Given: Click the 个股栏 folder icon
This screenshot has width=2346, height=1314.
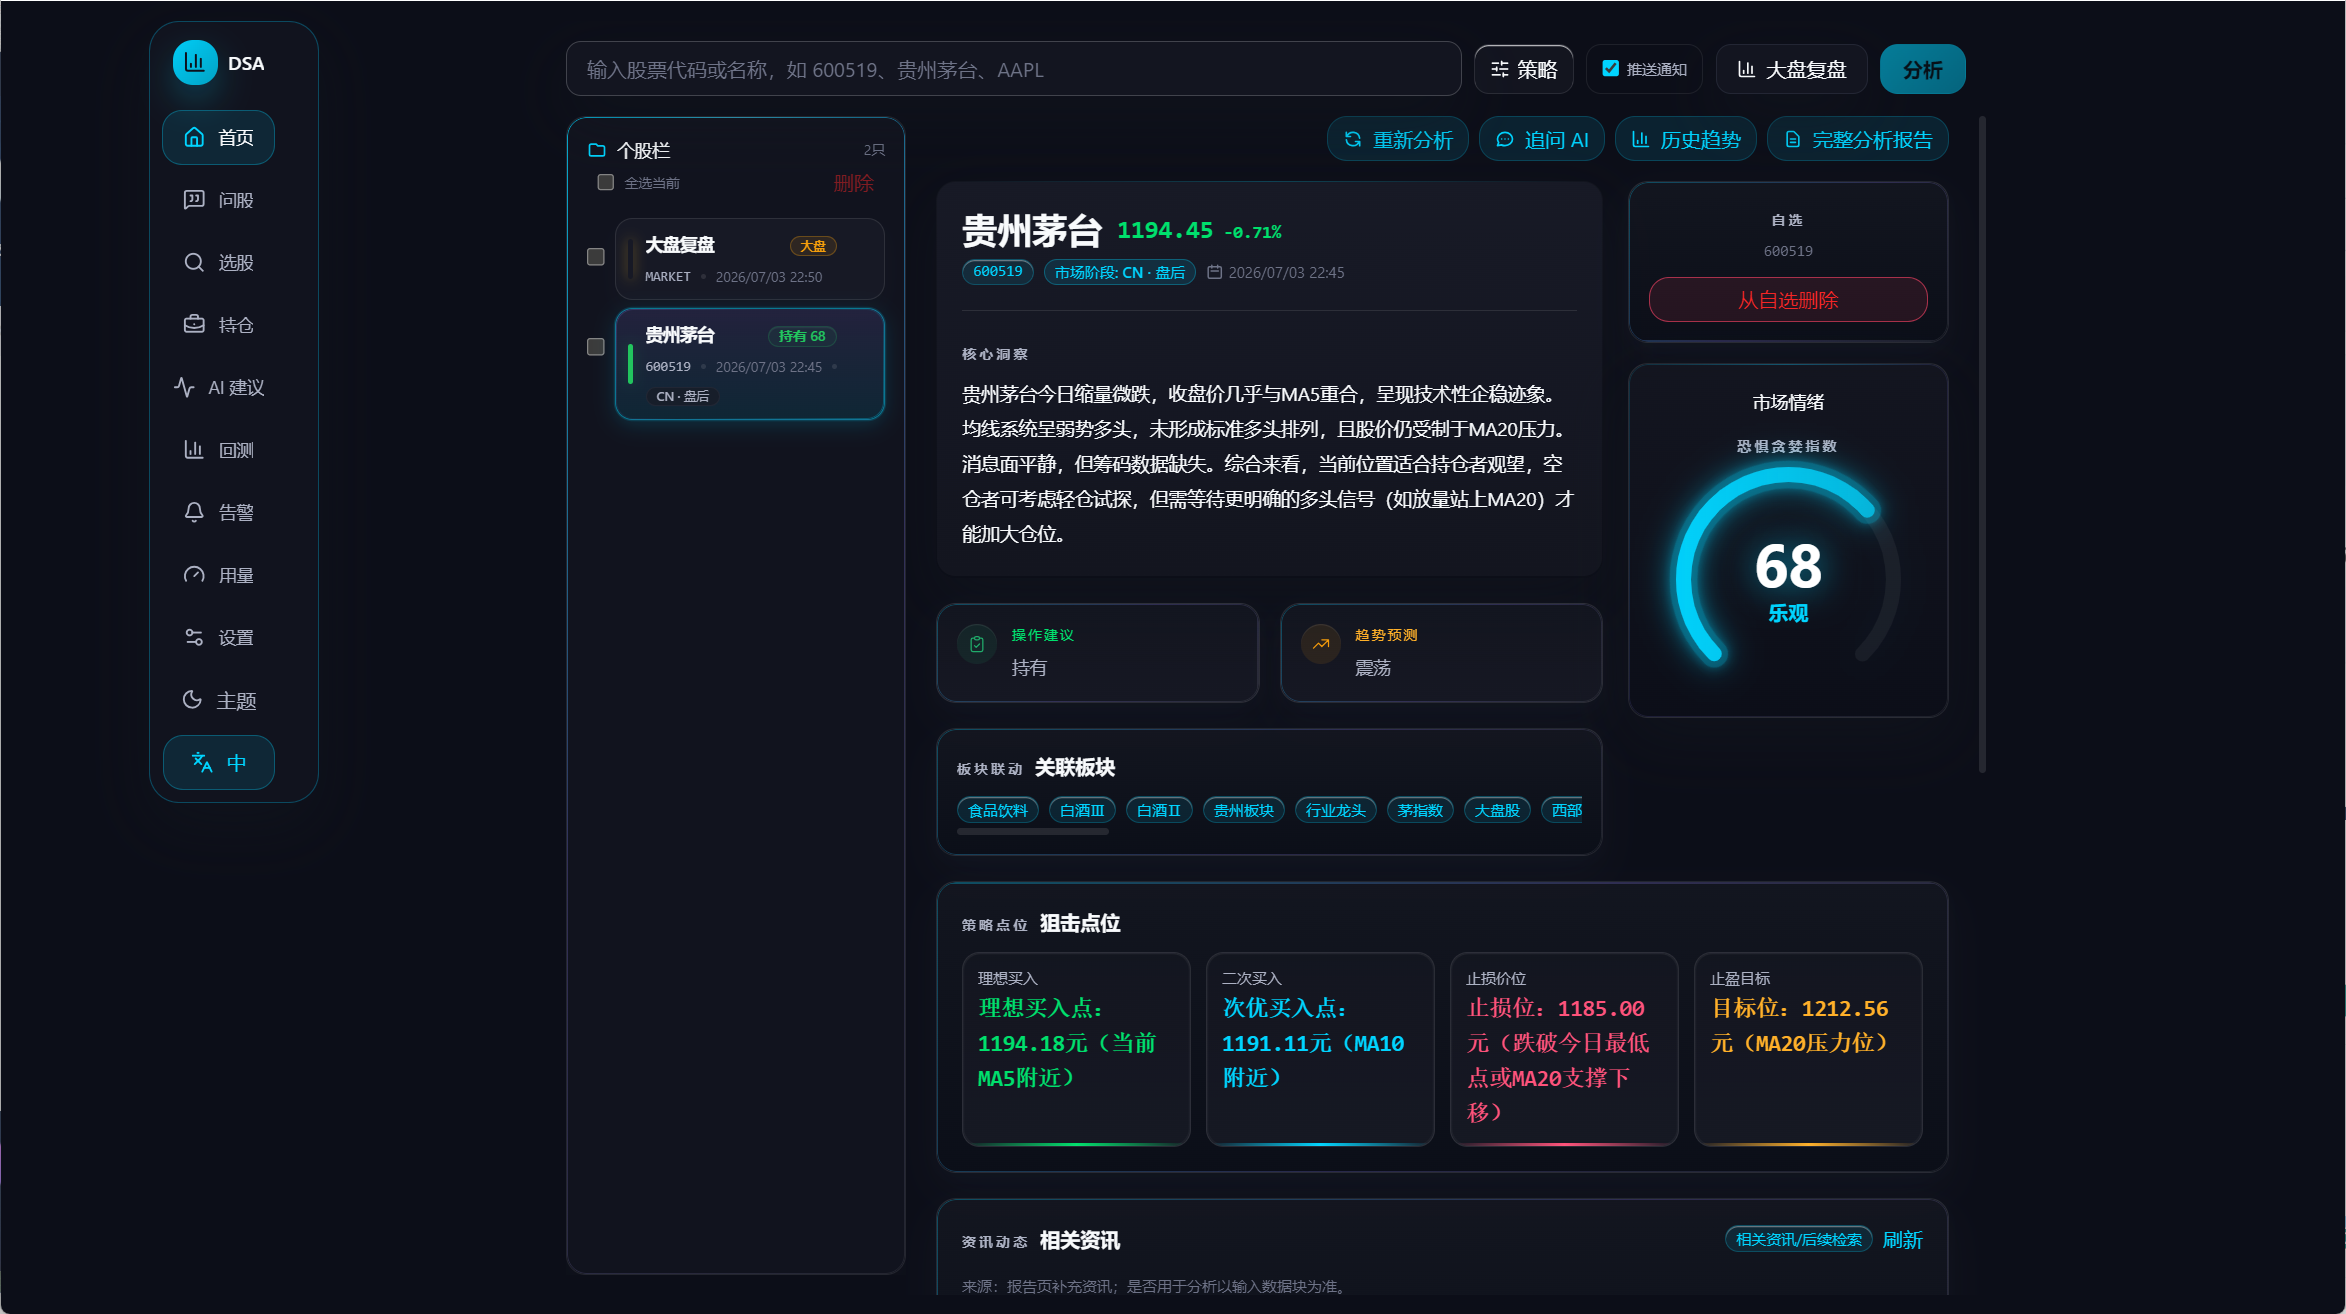Looking at the screenshot, I should tap(597, 150).
